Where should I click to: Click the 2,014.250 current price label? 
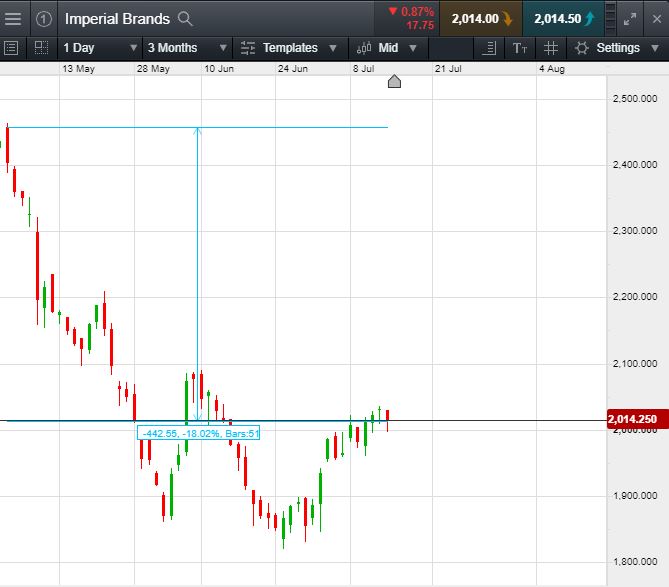click(x=637, y=419)
